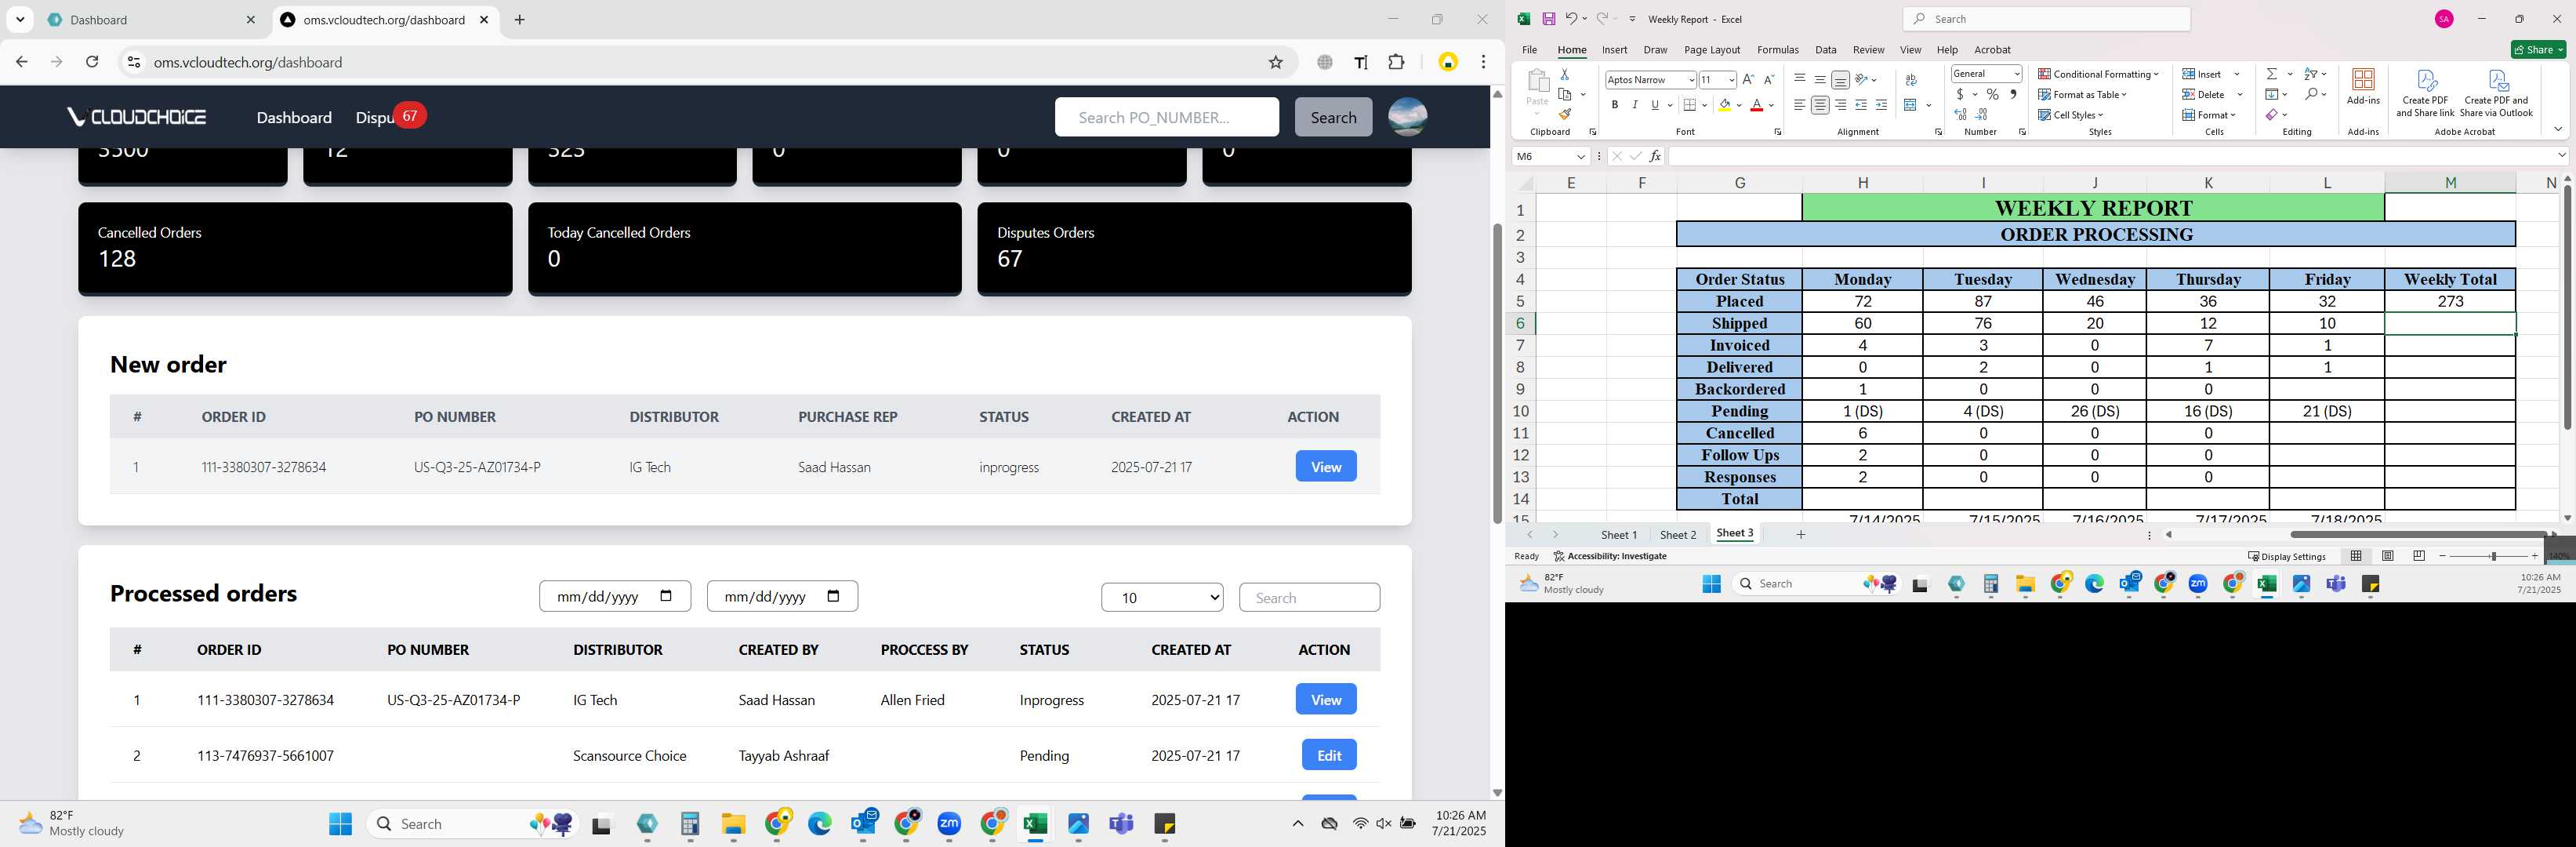Click the Clear eraser icon in Editing
This screenshot has height=847, width=2576.
pos(2272,114)
